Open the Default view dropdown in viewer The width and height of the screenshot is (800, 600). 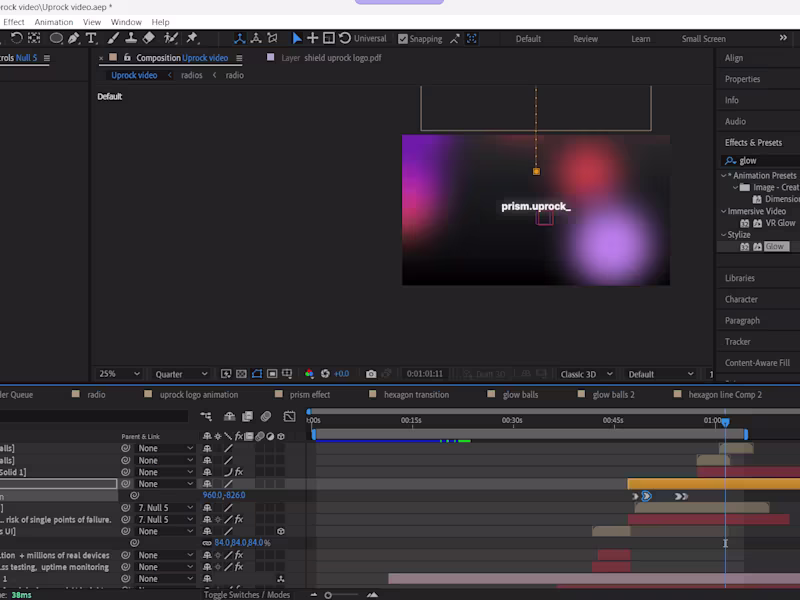[660, 374]
